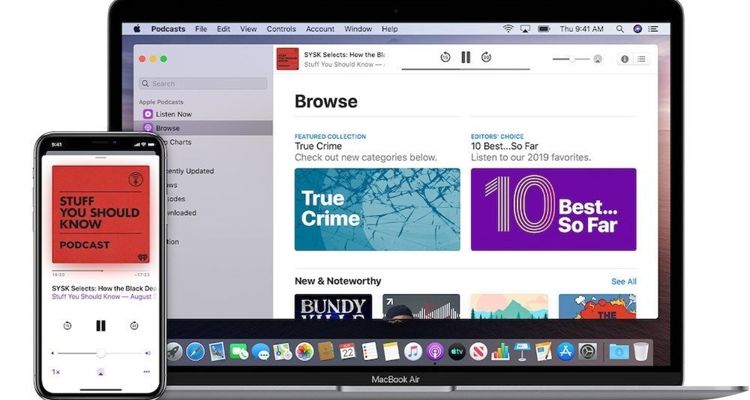Viewport: 750px width, 400px height.
Task: Launch Safari from the Mac dock
Action: [x=195, y=352]
